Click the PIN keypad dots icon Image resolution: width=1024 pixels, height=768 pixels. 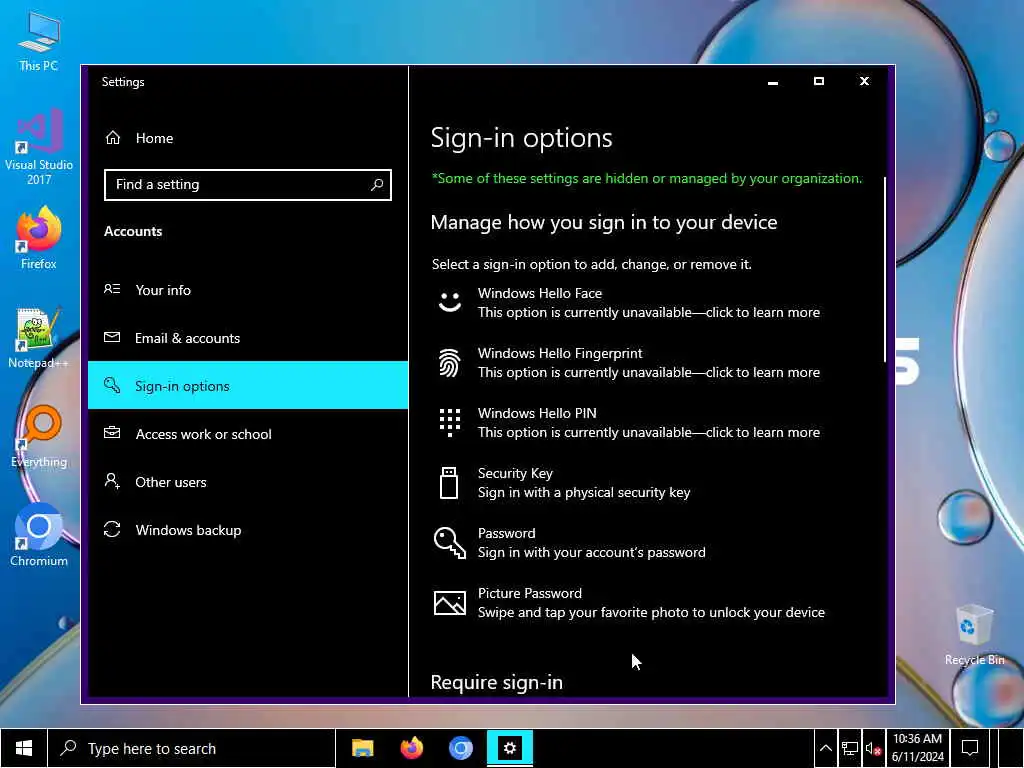tap(449, 423)
